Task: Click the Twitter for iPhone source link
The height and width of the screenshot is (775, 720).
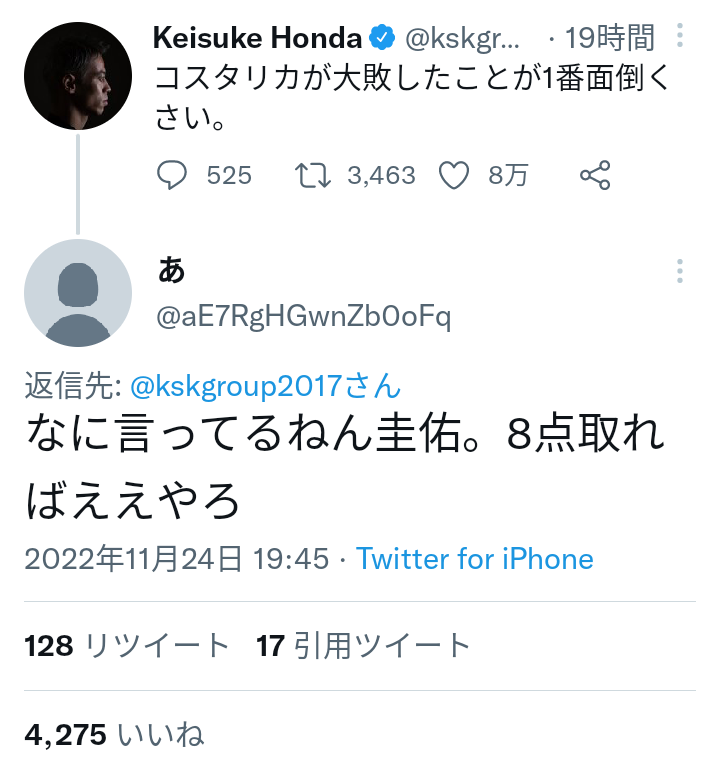Action: [474, 559]
